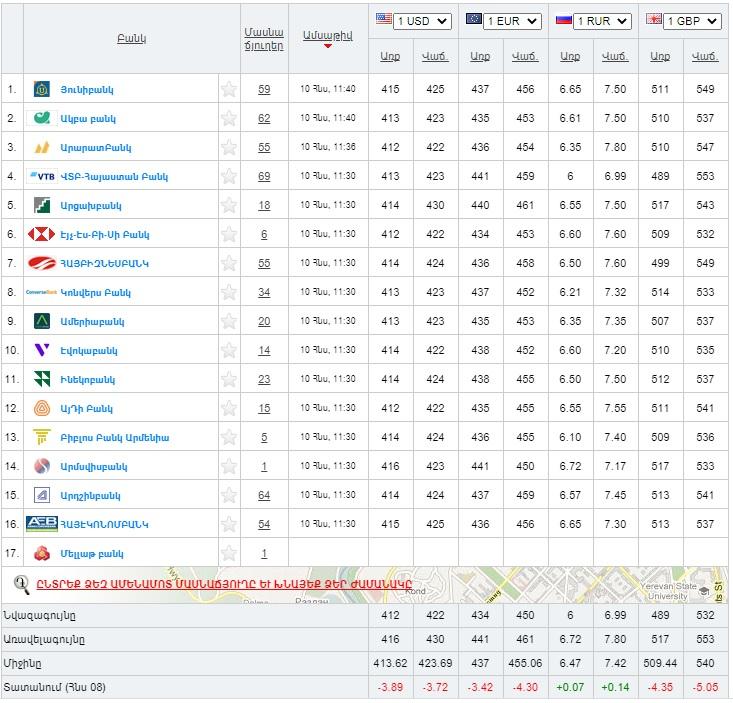Click the Mellat bank logo icon
The height and width of the screenshot is (703, 733).
(x=42, y=553)
